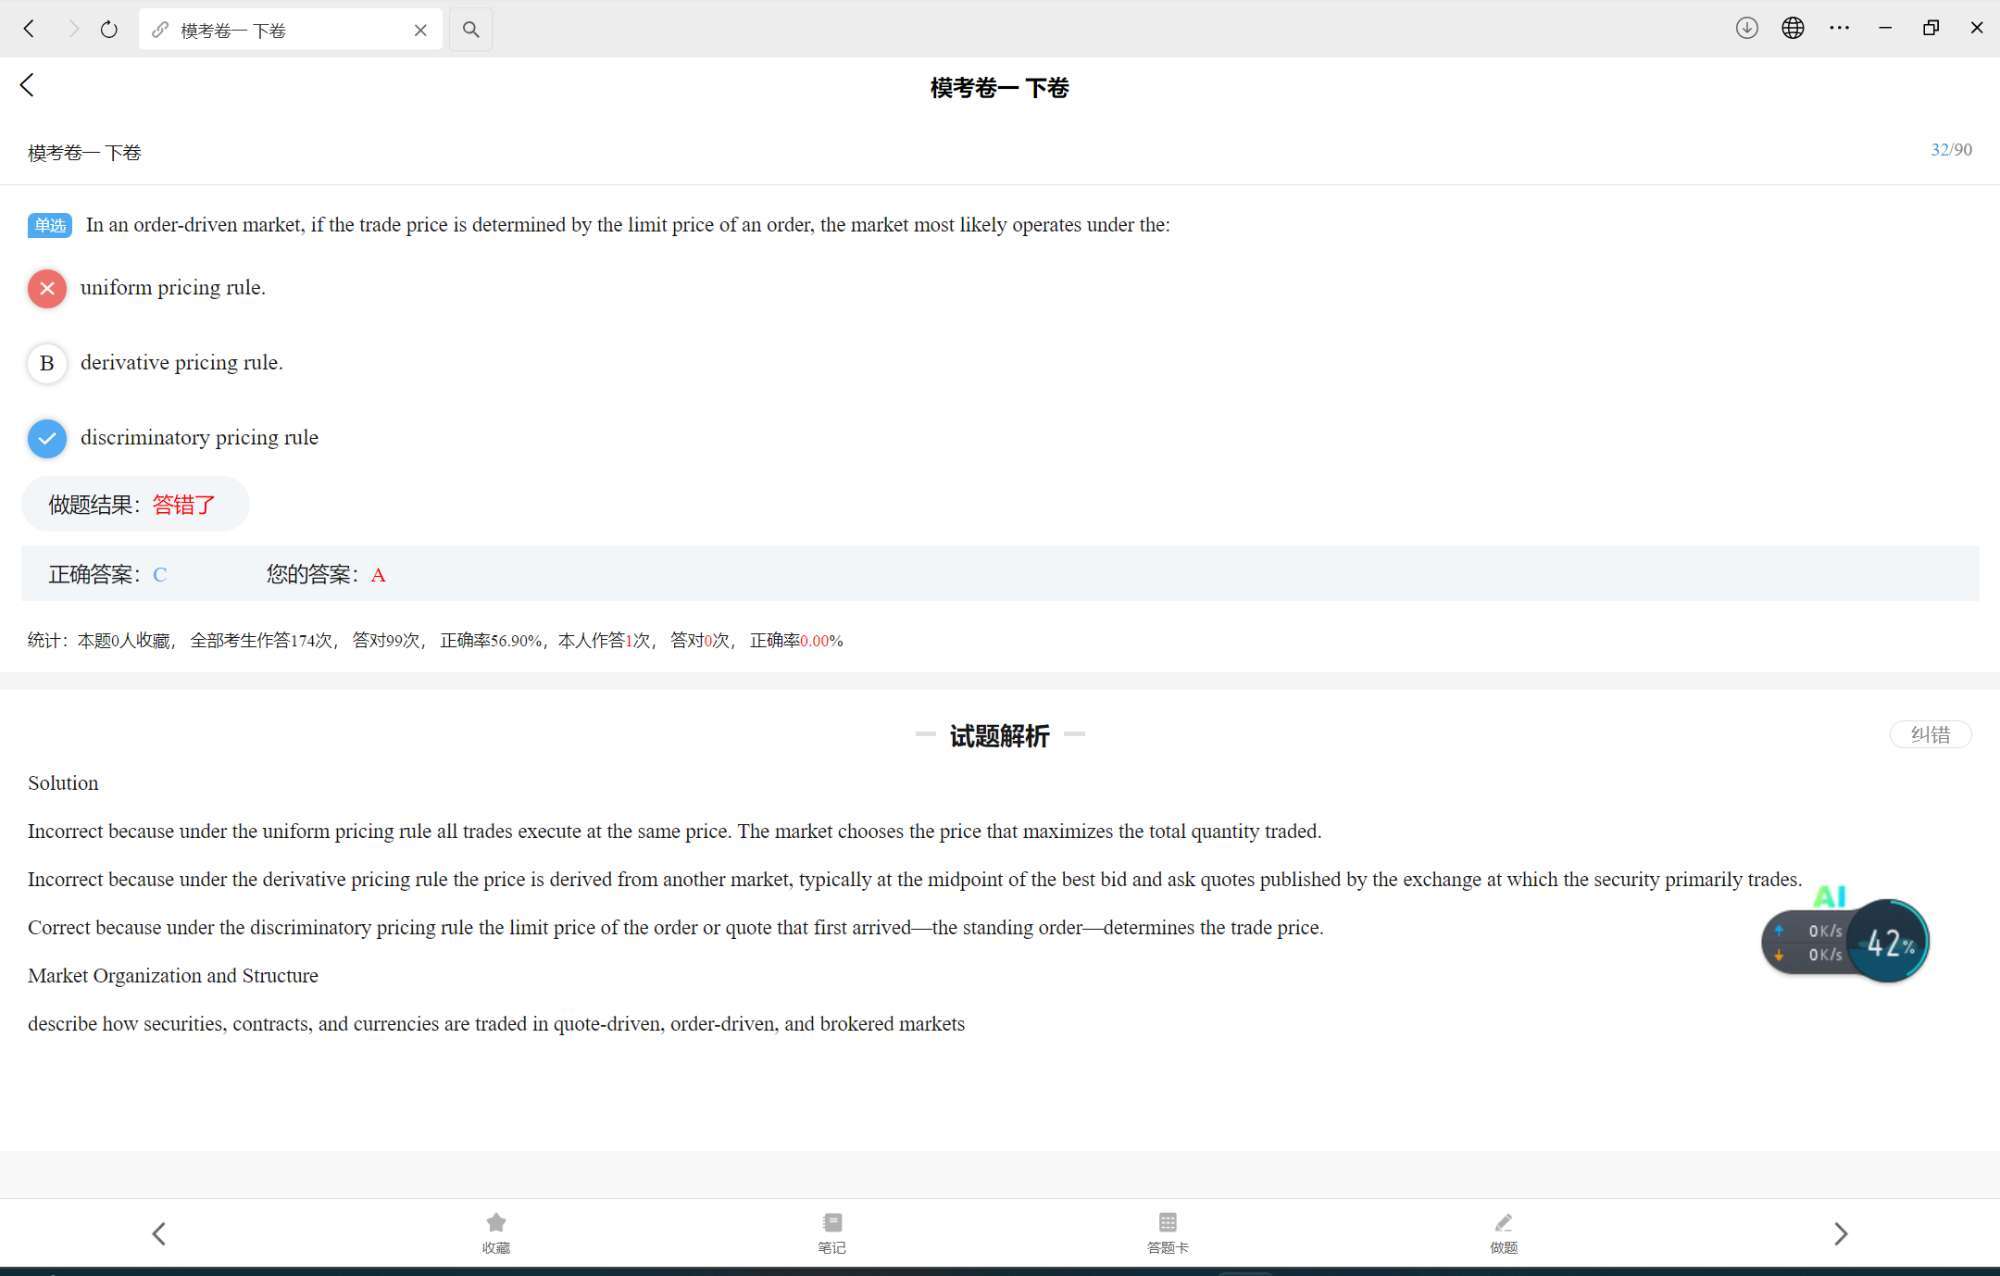Switch to the 模考卷一 下卷 tab
This screenshot has width=2000, height=1276.
[x=270, y=30]
